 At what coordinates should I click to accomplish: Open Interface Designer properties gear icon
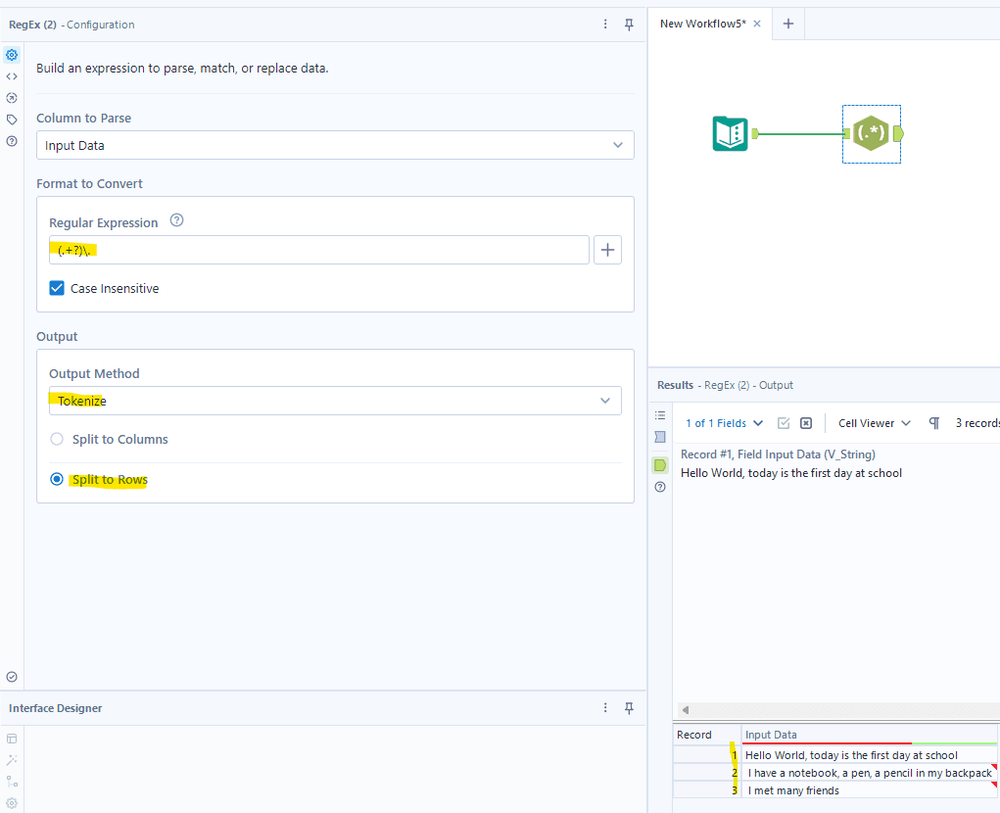(x=11, y=803)
